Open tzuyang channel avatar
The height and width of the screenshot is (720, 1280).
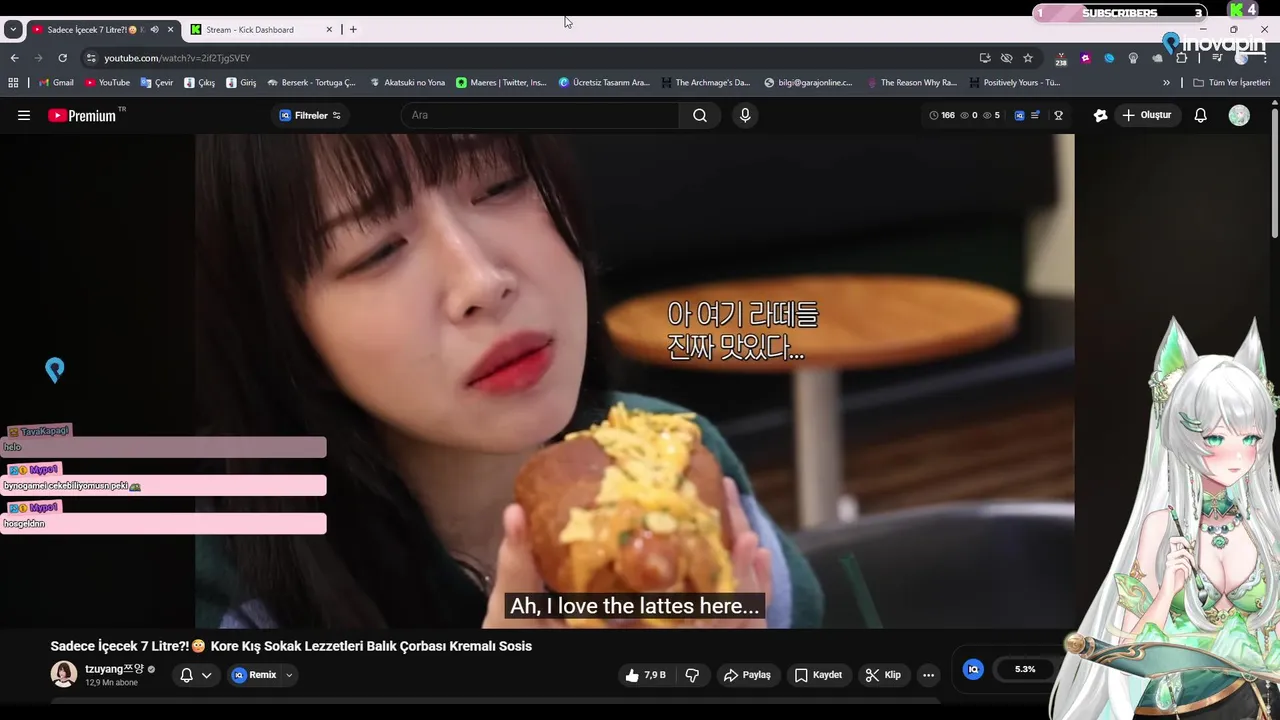coord(64,674)
